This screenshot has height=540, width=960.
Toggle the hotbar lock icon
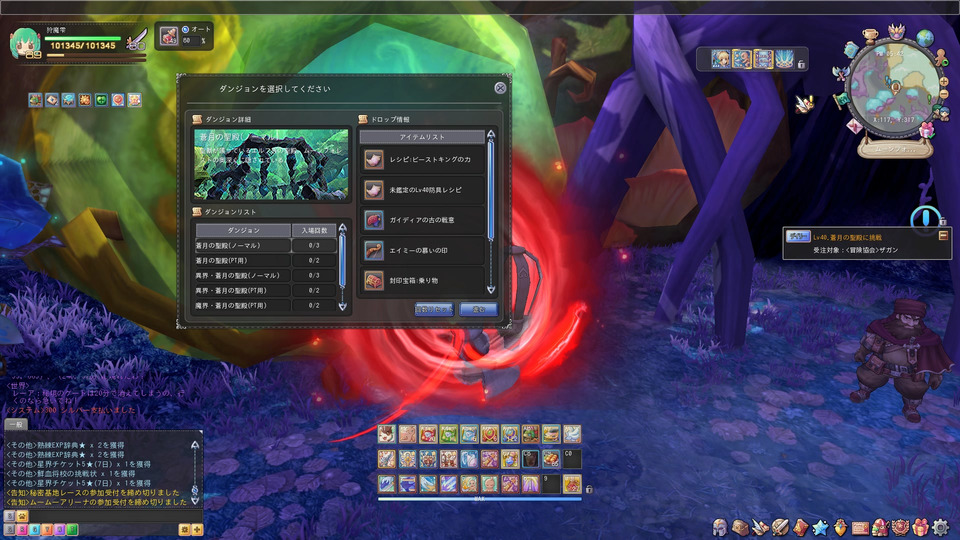click(x=589, y=489)
